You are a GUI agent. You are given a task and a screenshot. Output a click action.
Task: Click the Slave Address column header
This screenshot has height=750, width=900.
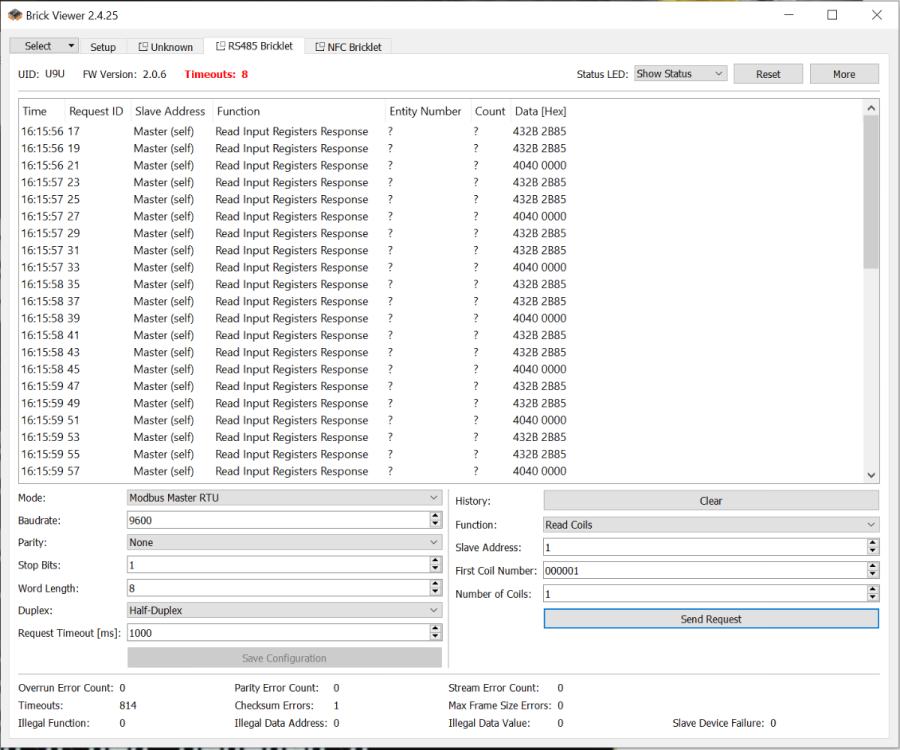[x=169, y=111]
